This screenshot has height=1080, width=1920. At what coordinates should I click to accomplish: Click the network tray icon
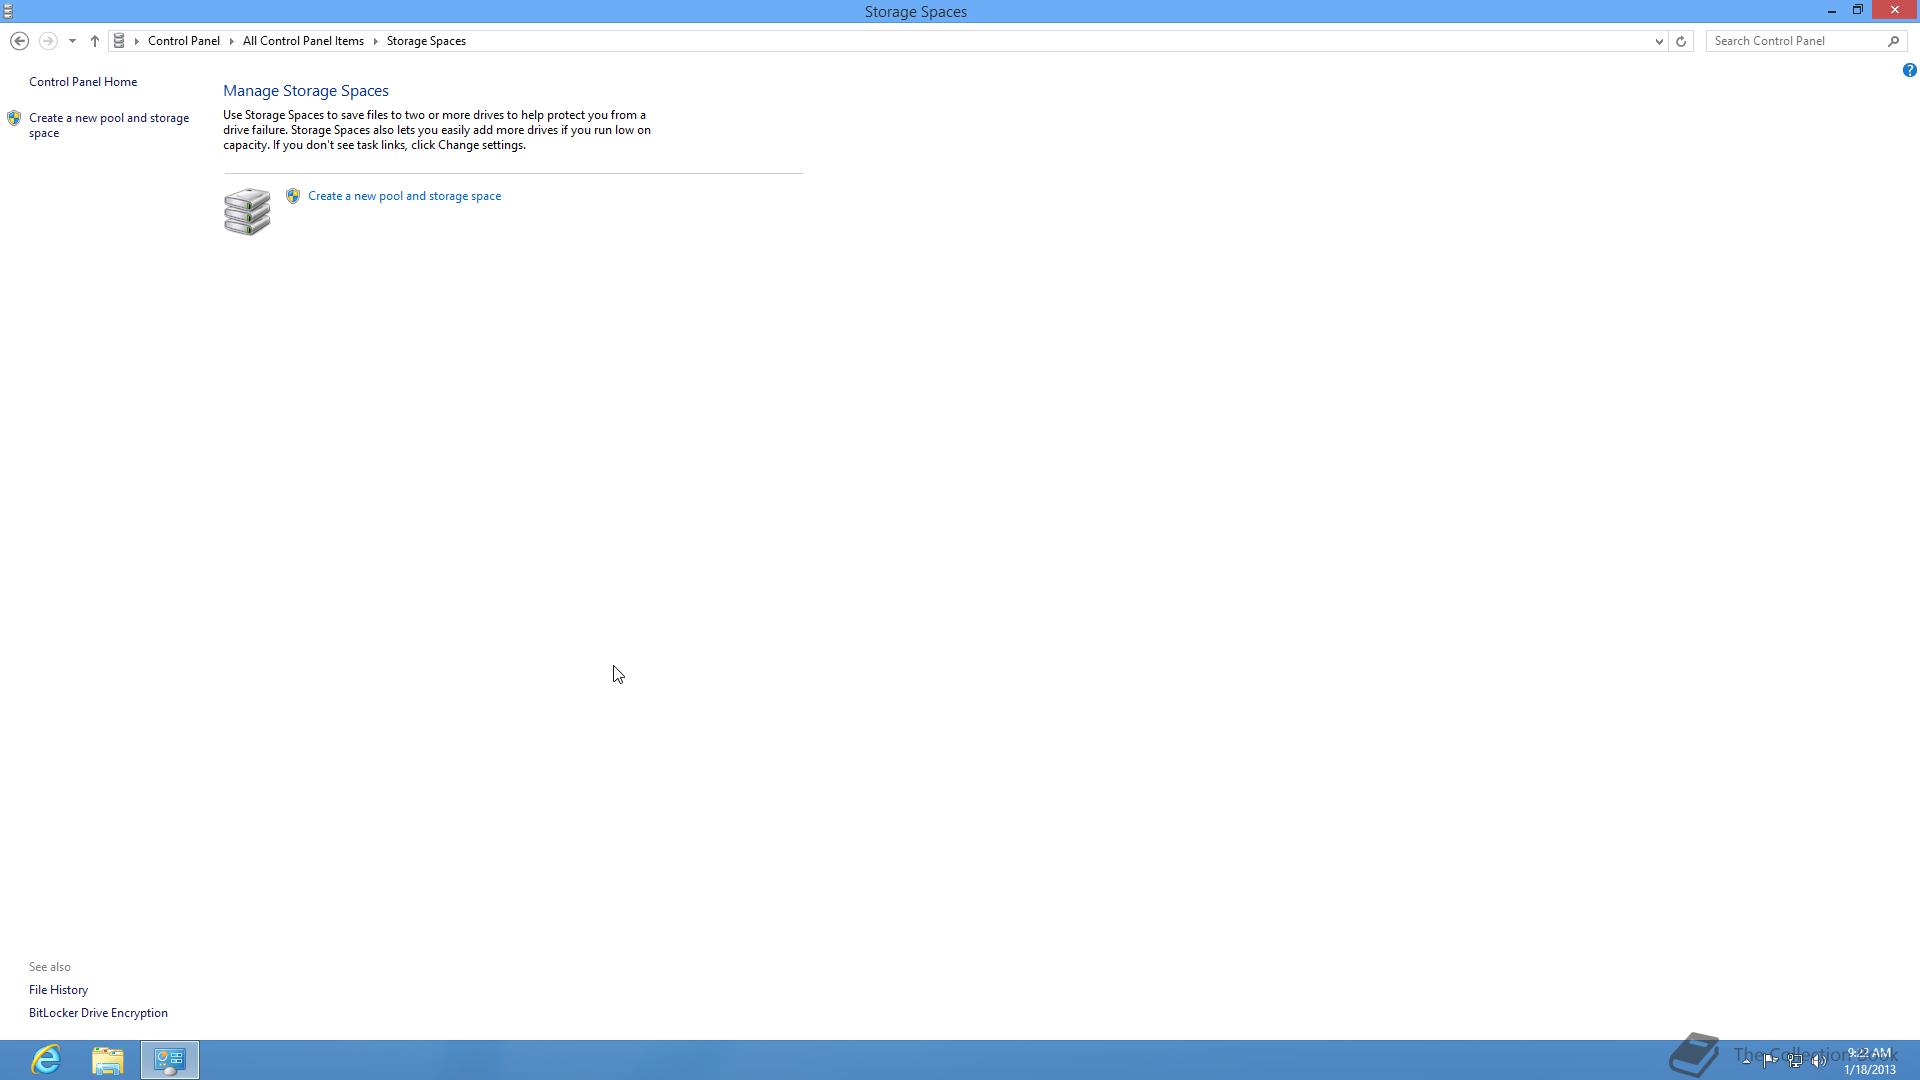click(1795, 1060)
